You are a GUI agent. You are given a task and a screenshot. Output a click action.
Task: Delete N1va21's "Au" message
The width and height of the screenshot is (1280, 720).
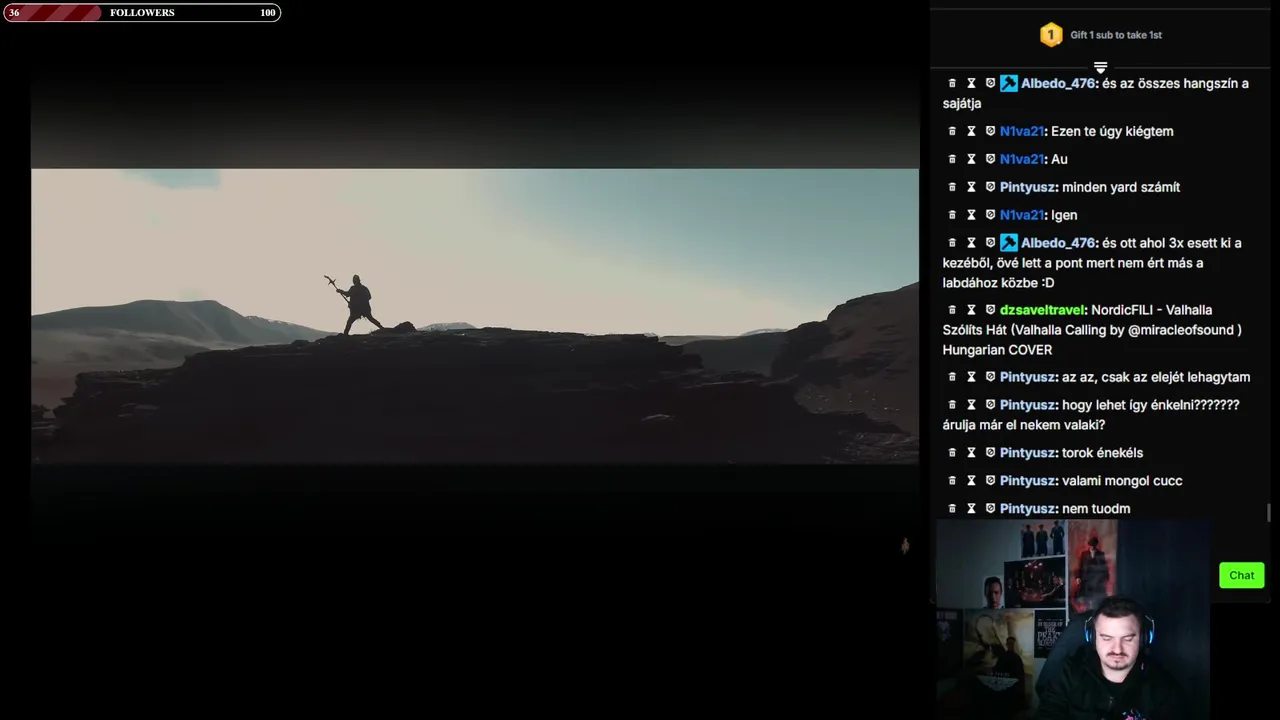point(952,159)
